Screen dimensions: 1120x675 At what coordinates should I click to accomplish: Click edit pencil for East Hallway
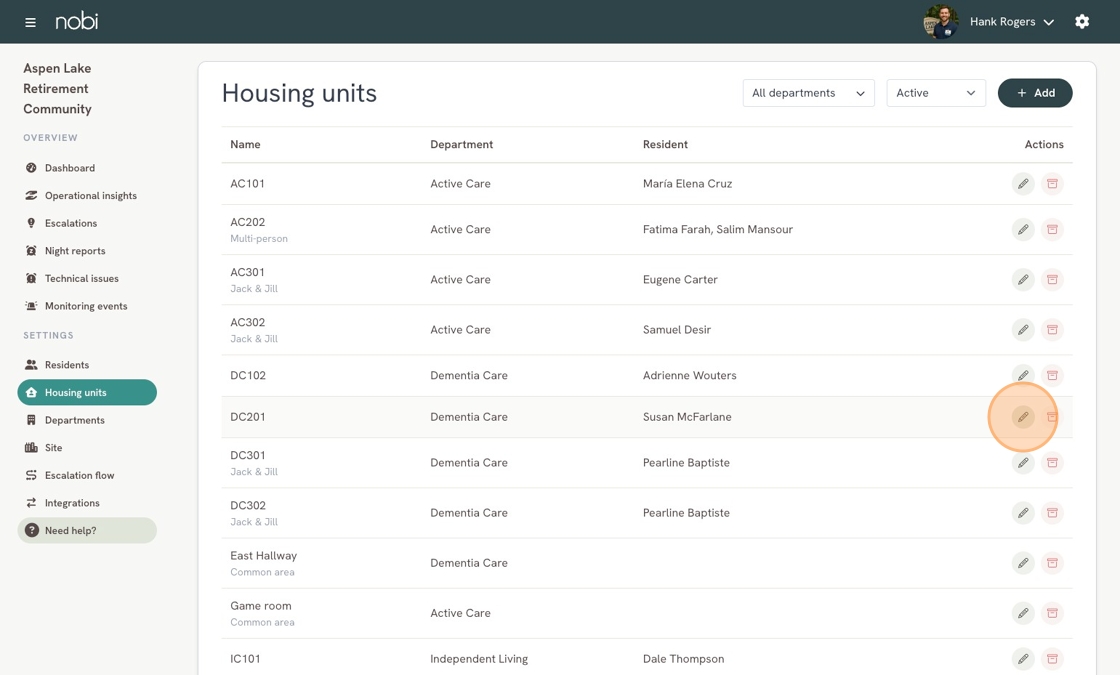[x=1023, y=563]
